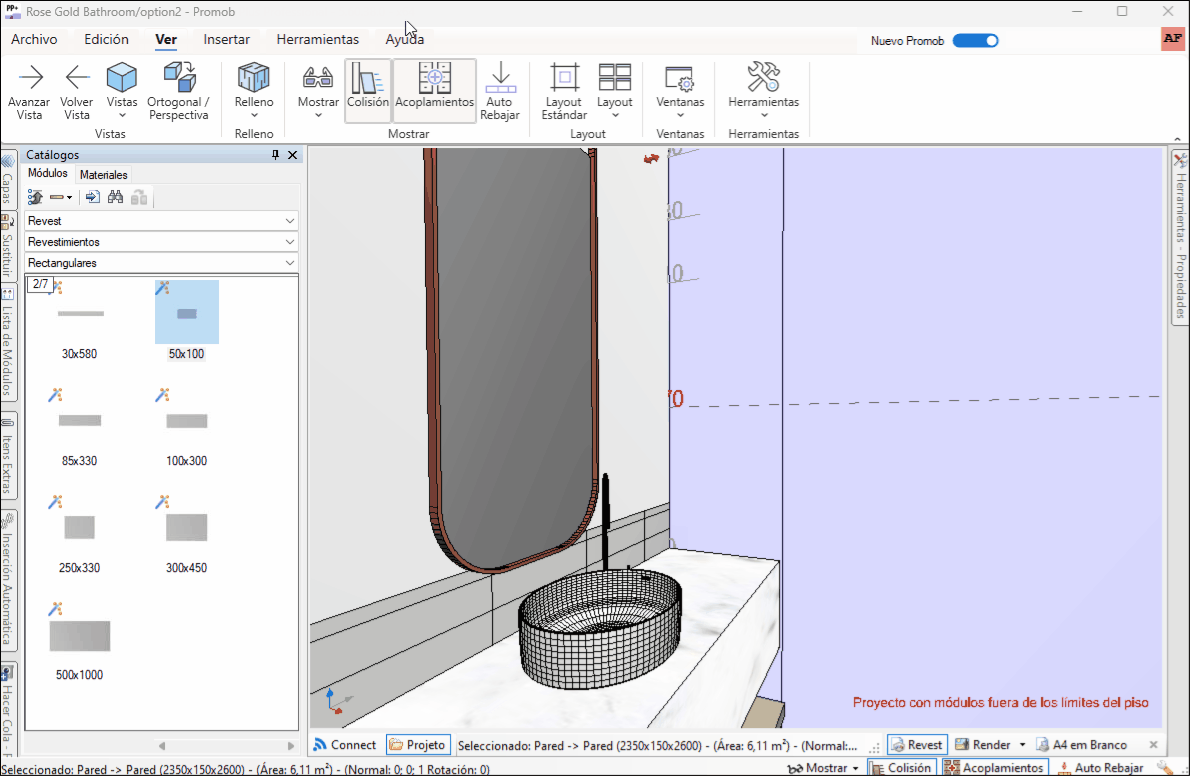Toggle Acoplamientos in the ribbon

[x=434, y=90]
